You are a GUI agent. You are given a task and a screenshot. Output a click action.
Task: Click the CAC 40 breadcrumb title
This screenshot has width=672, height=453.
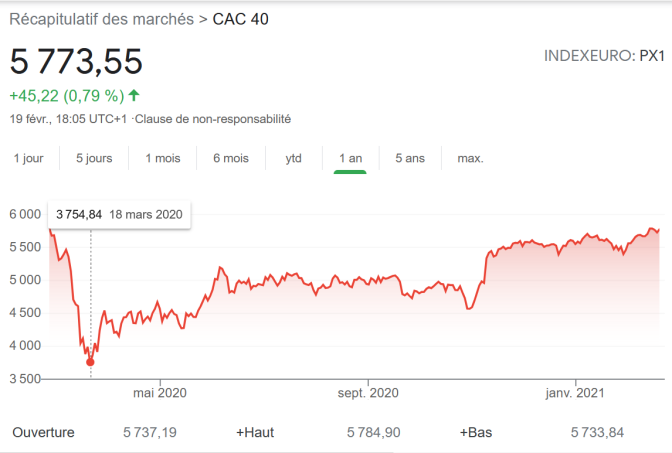(x=240, y=19)
